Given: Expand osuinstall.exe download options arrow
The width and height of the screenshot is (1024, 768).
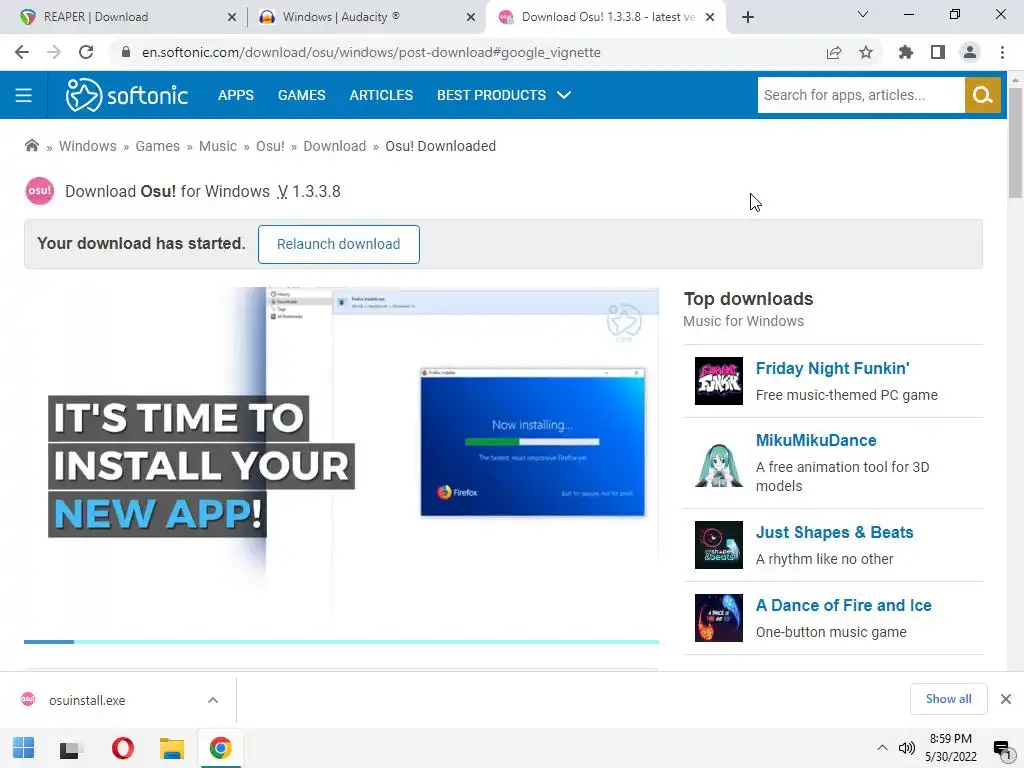Looking at the screenshot, I should tap(213, 700).
